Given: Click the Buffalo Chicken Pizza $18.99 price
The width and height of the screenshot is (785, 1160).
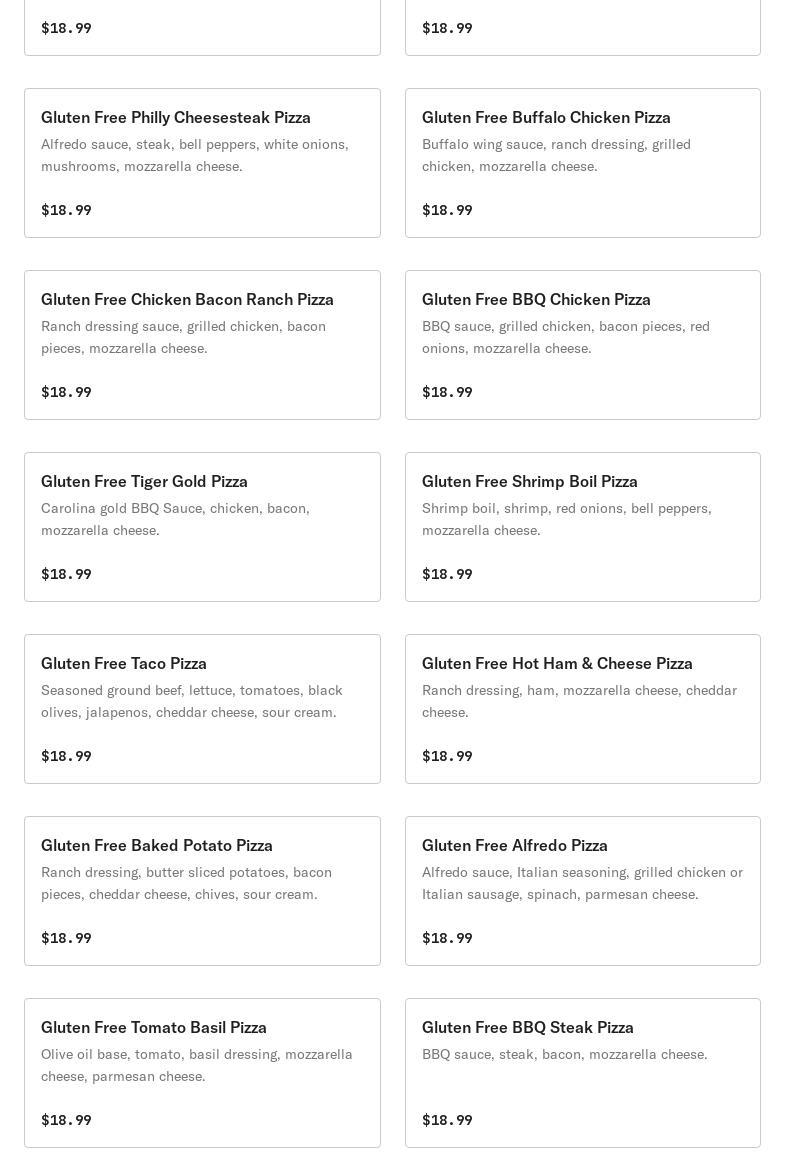Looking at the screenshot, I should (447, 210).
